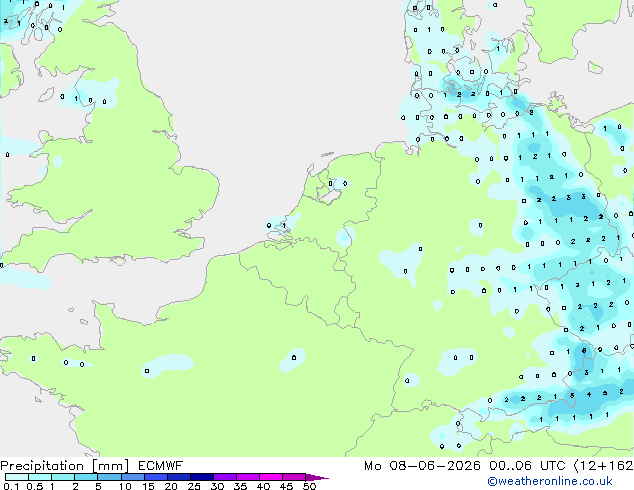
Task: Click the 30–35 mm purple legend box
Action: pyautogui.click(x=225, y=477)
